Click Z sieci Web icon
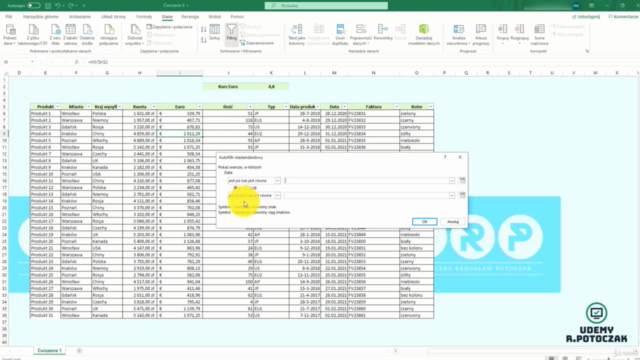 55,35
